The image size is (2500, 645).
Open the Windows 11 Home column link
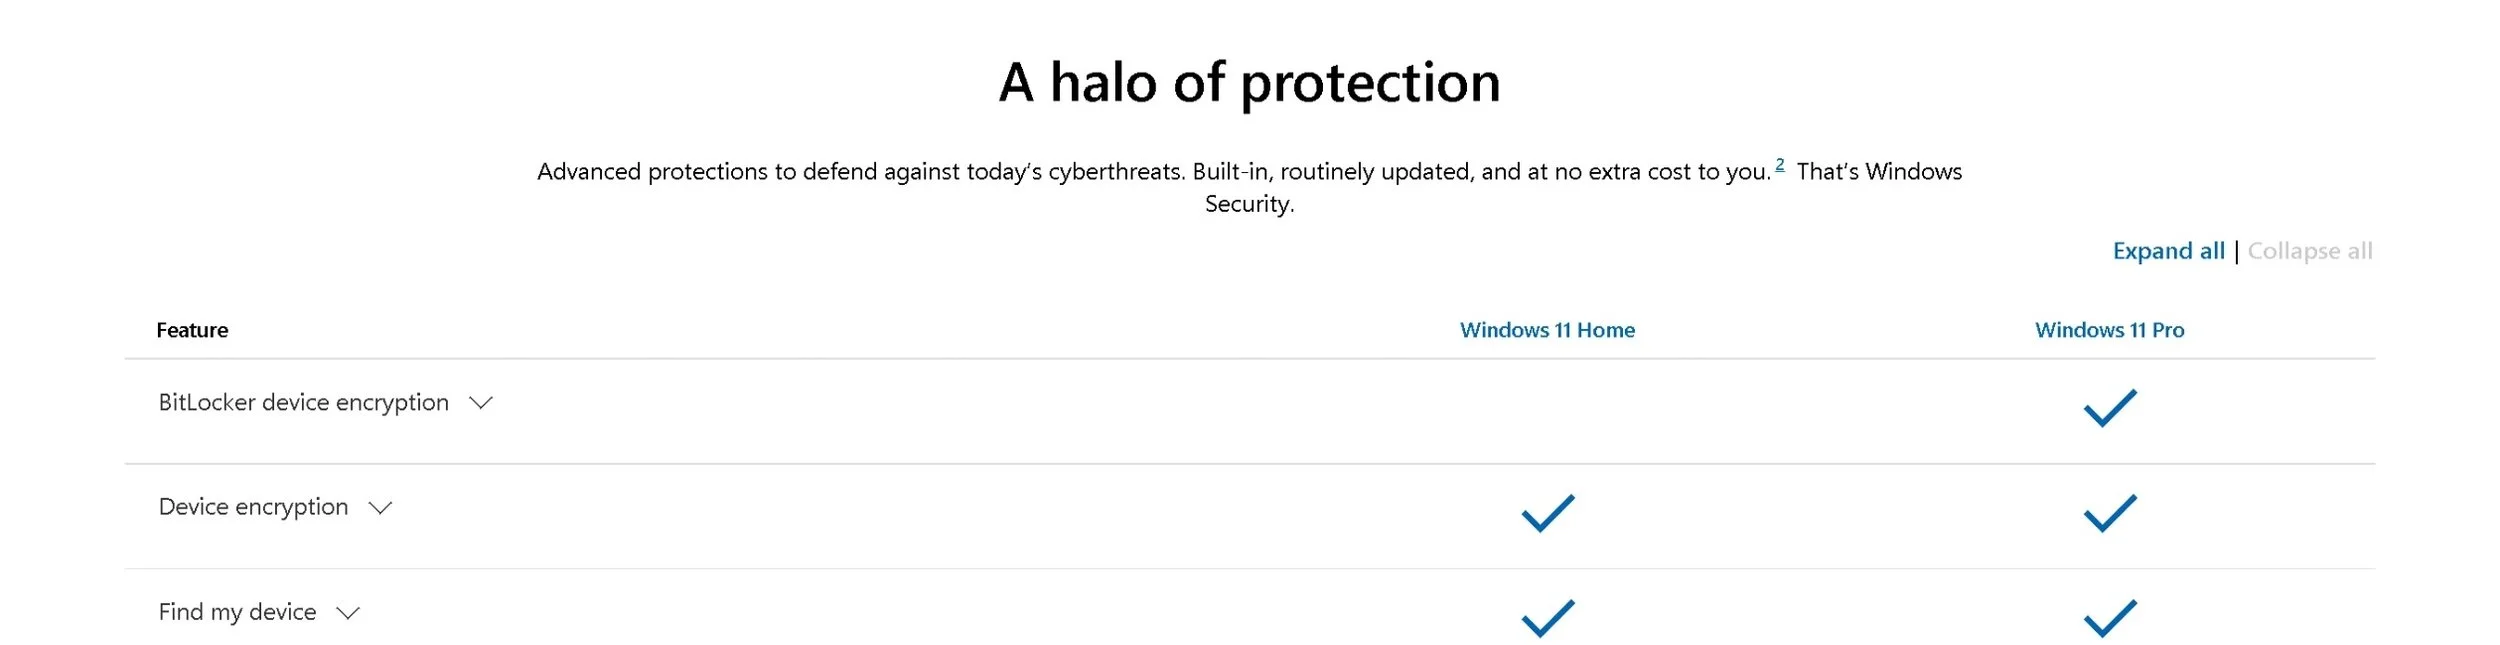click(1547, 330)
